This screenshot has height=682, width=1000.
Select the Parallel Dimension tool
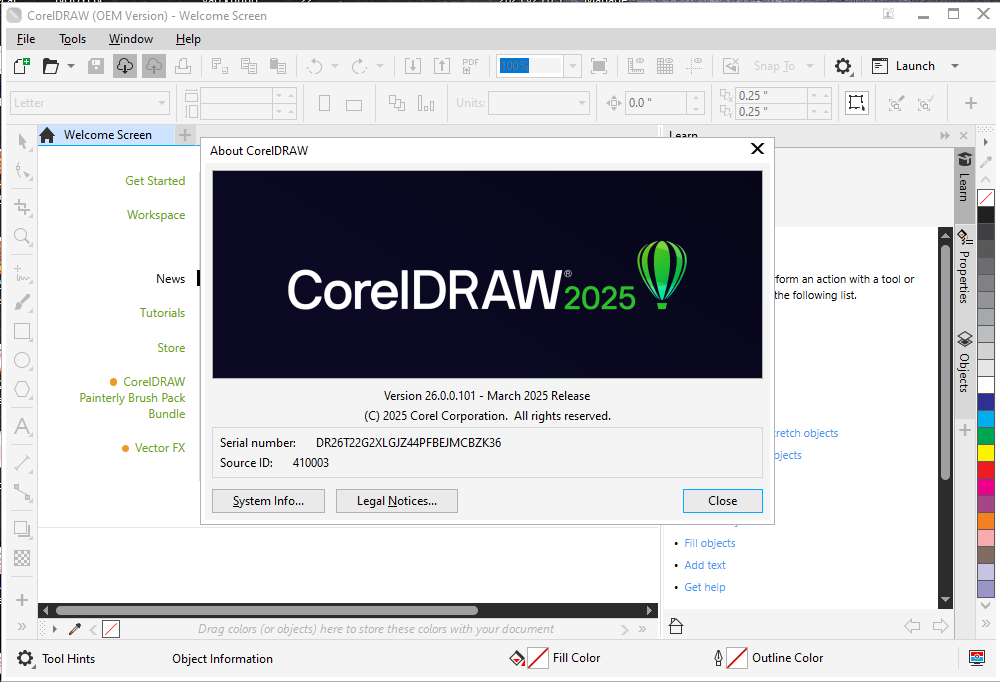point(22,463)
